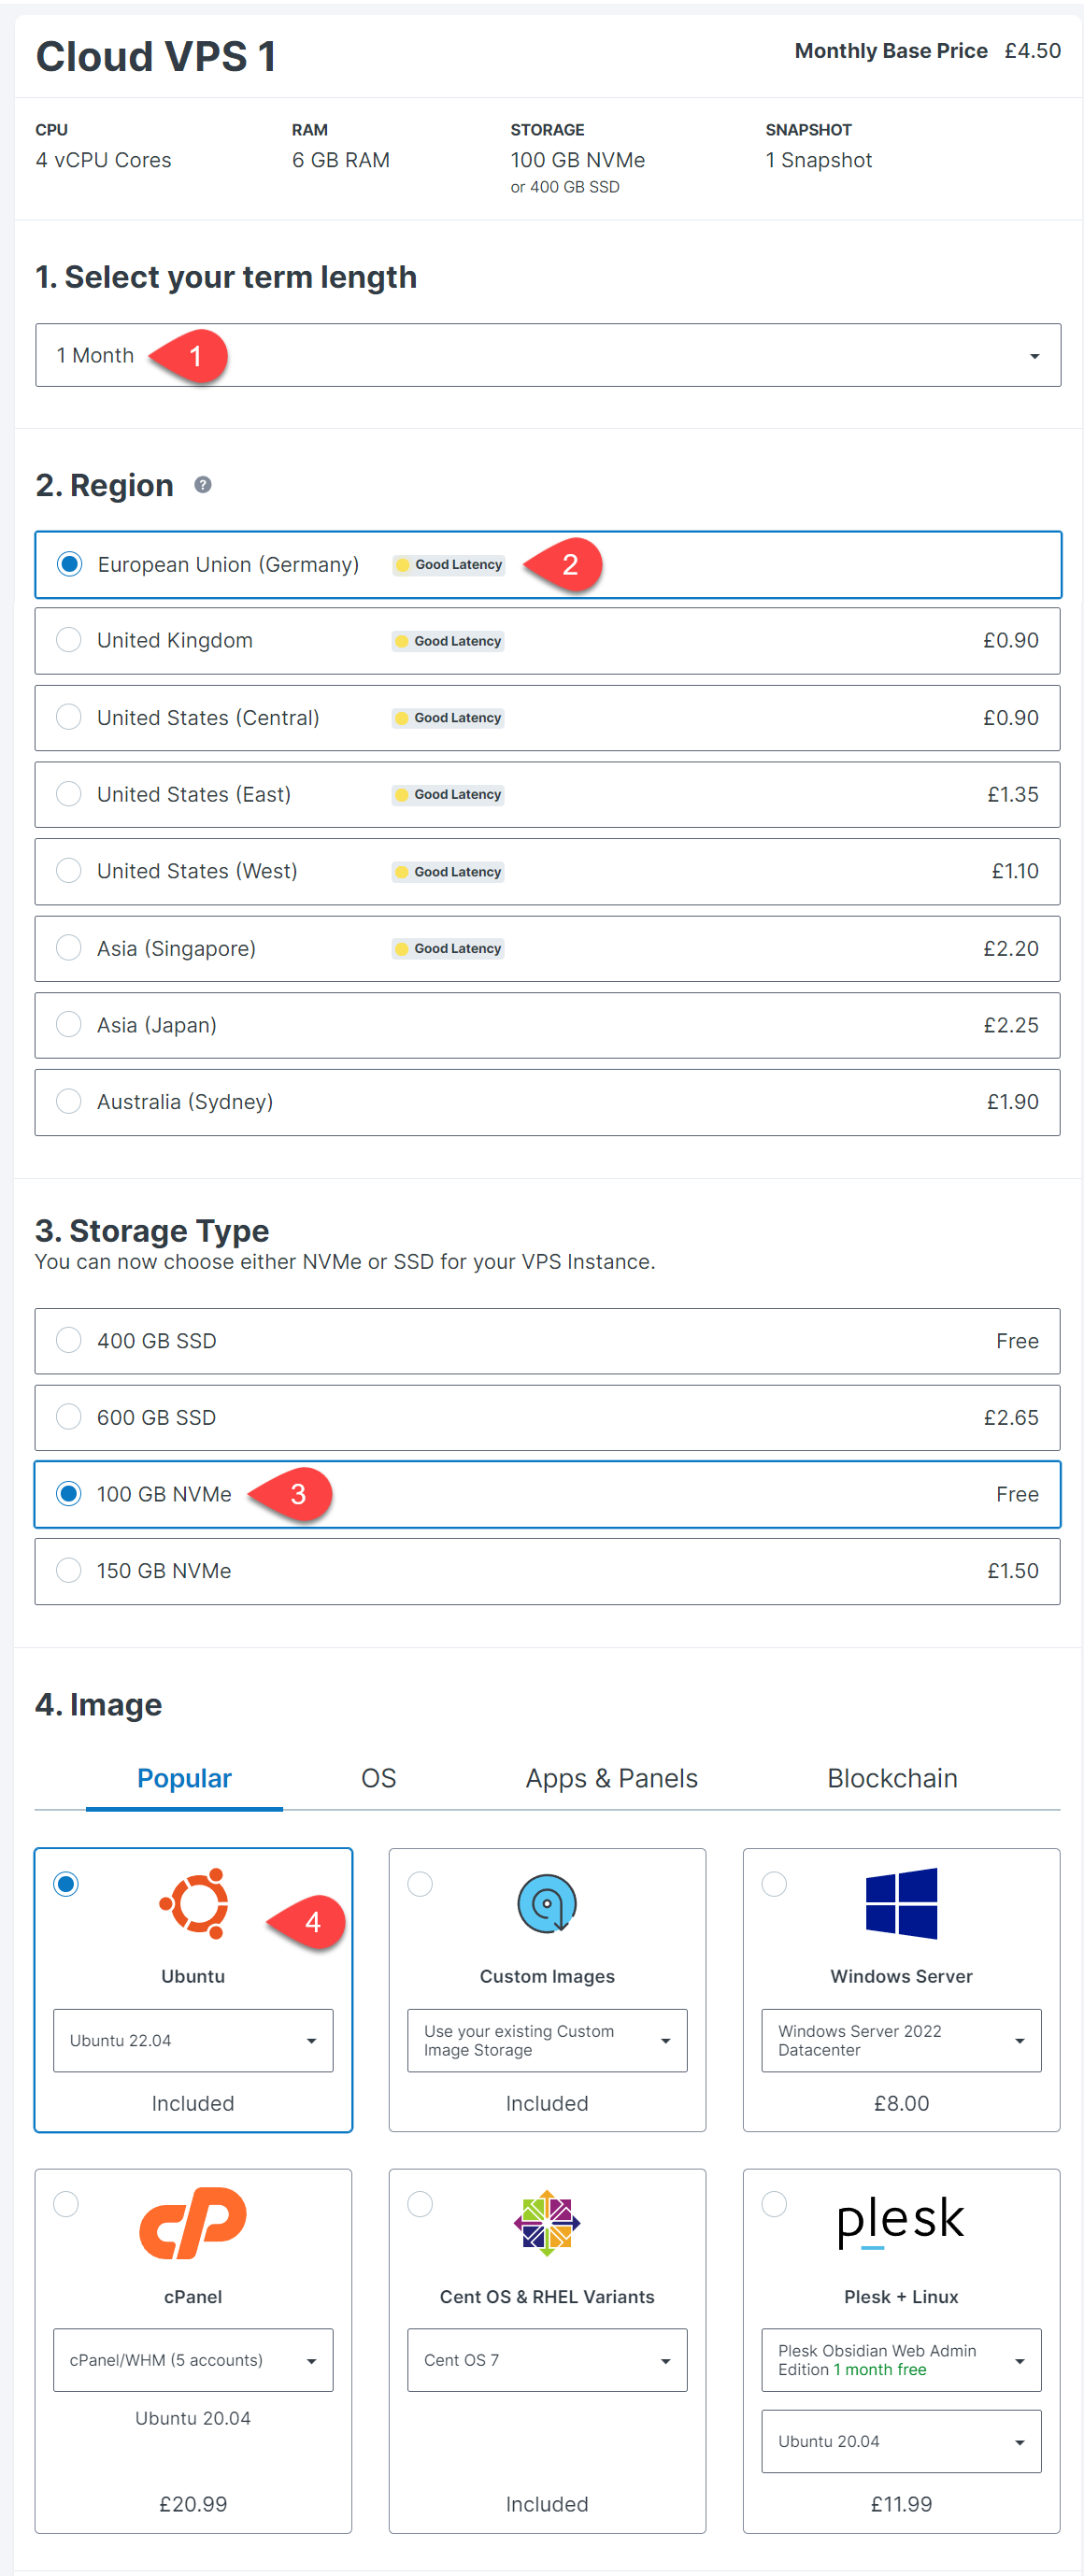Click the Windows Server logo

(901, 1903)
